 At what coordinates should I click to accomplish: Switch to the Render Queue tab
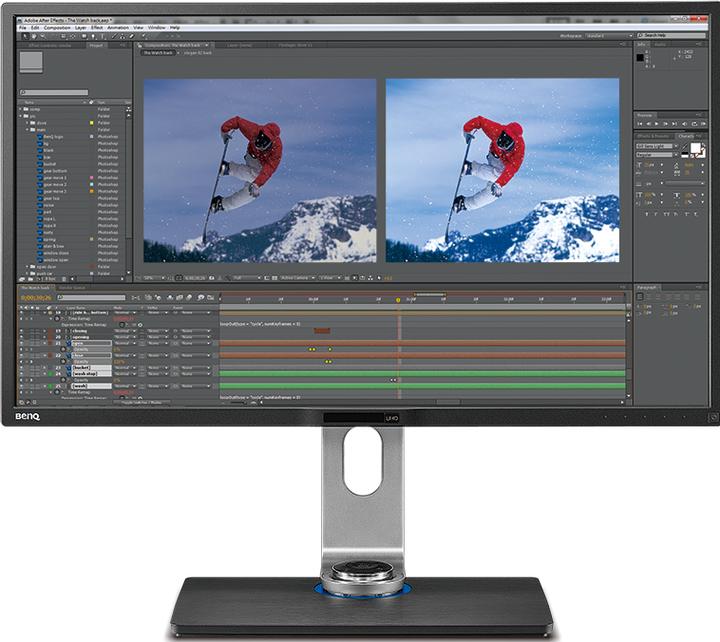click(x=72, y=288)
